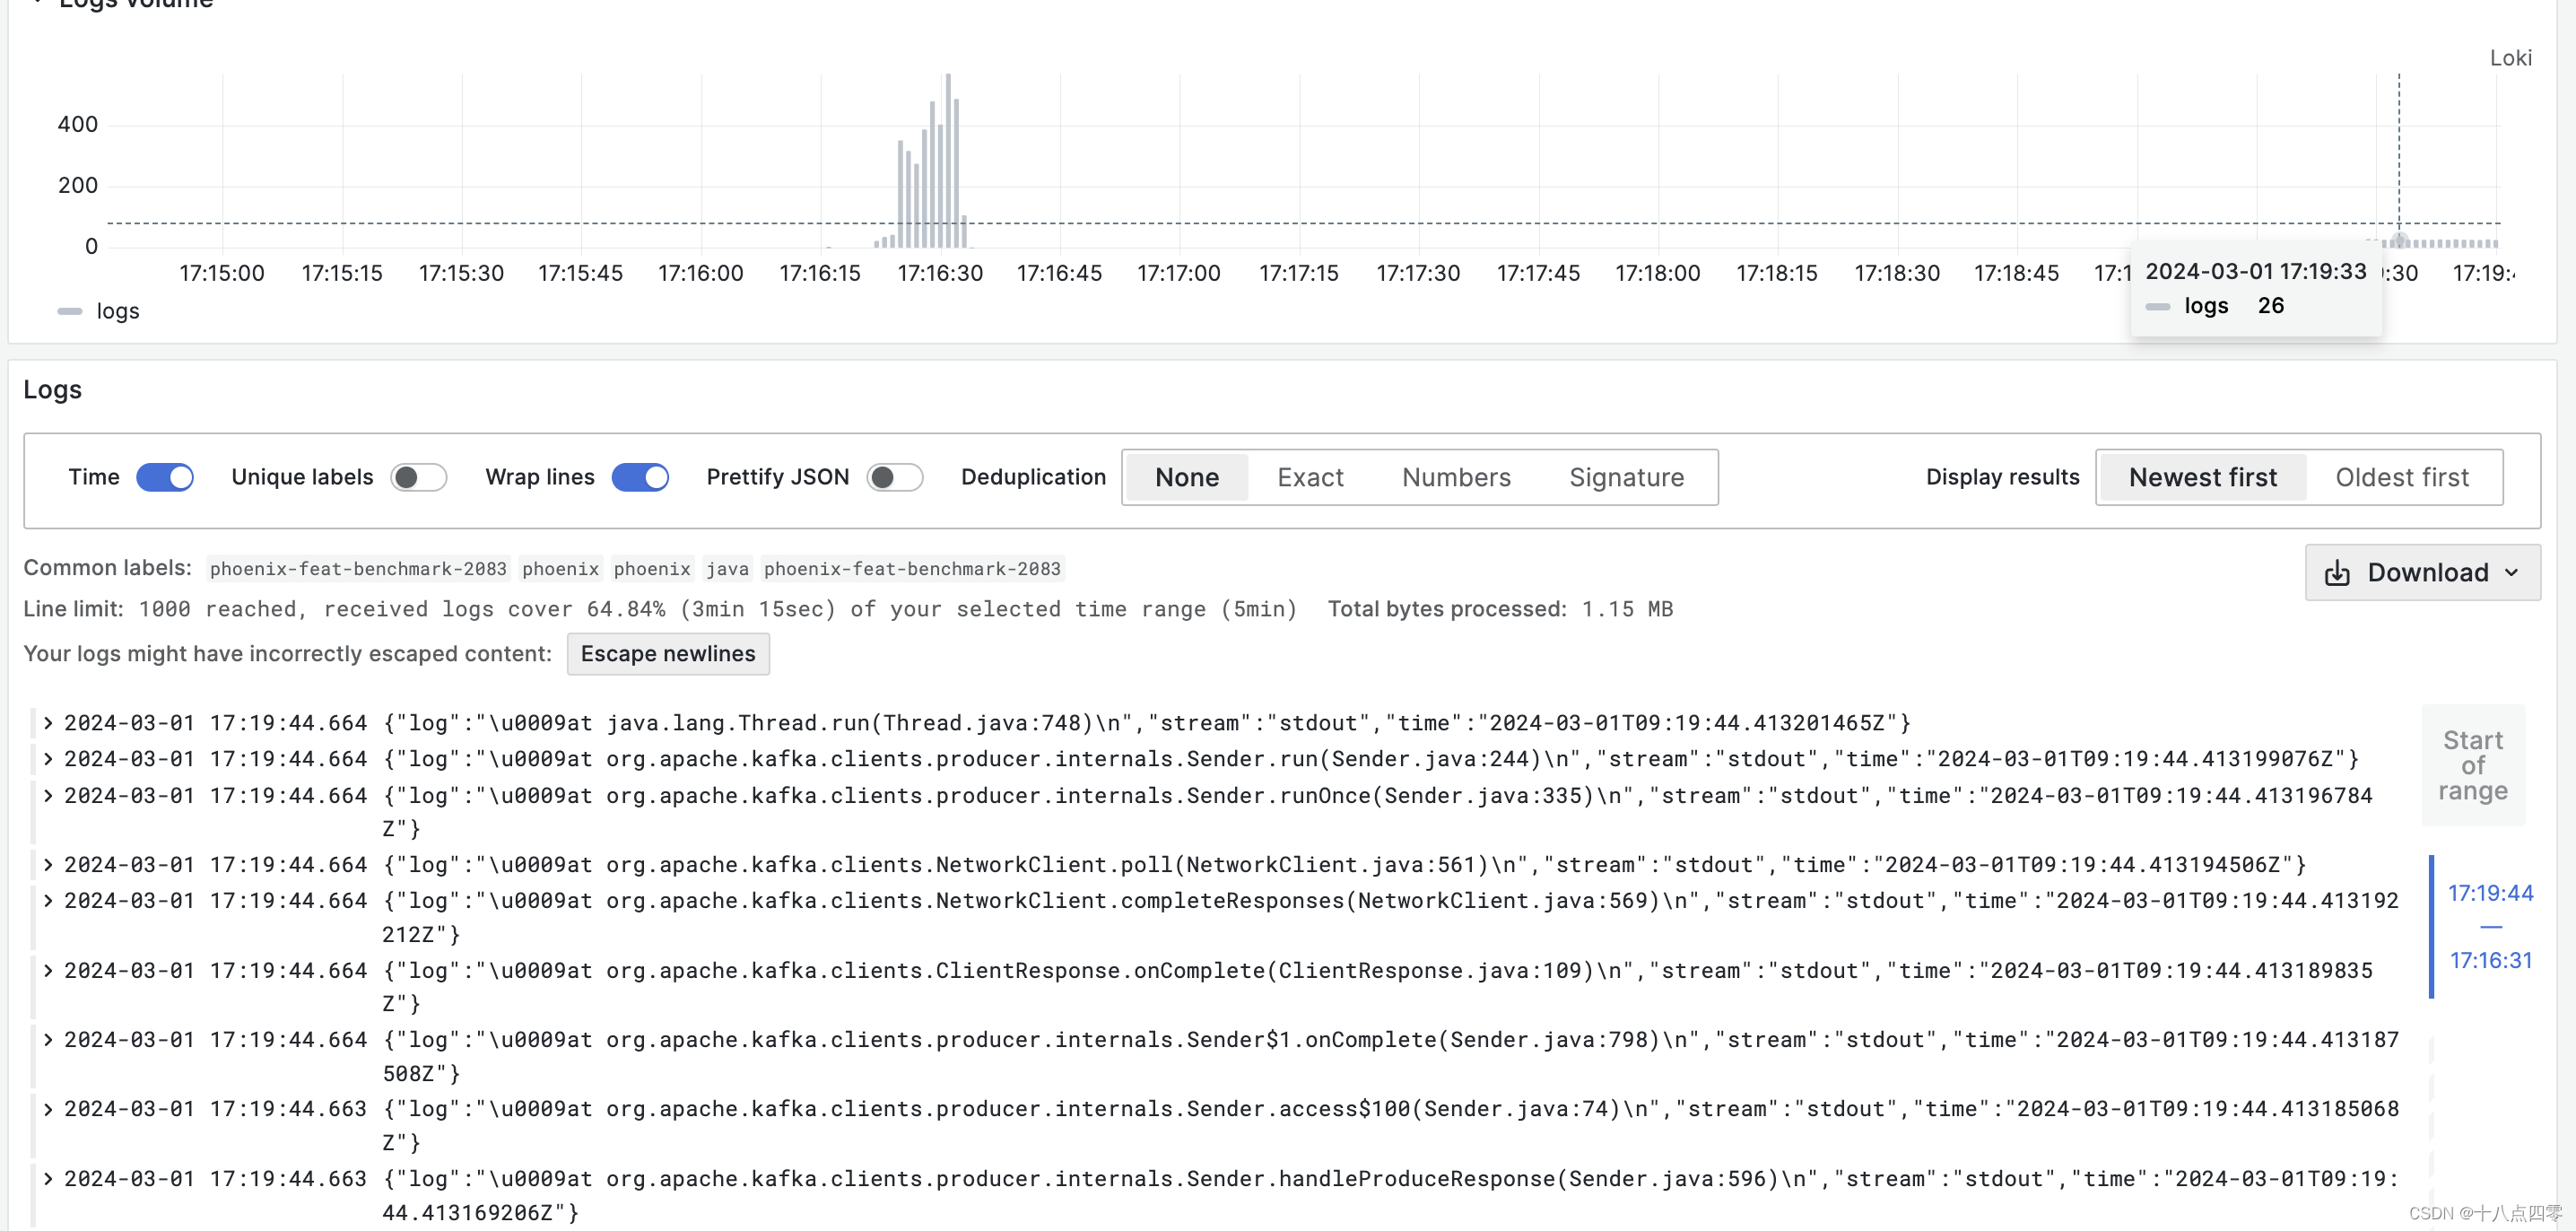2576x1231 pixels.
Task: Expand the NetworkClient.poll log row
Action: point(47,865)
